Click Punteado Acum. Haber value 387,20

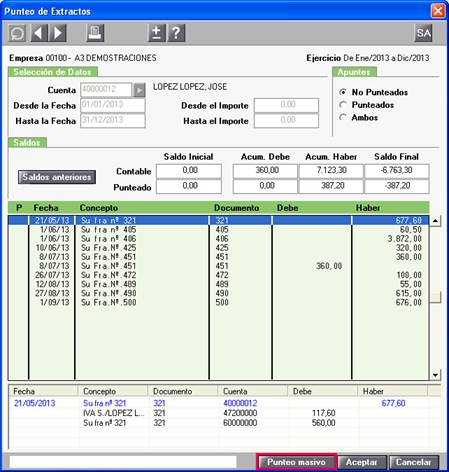point(331,186)
